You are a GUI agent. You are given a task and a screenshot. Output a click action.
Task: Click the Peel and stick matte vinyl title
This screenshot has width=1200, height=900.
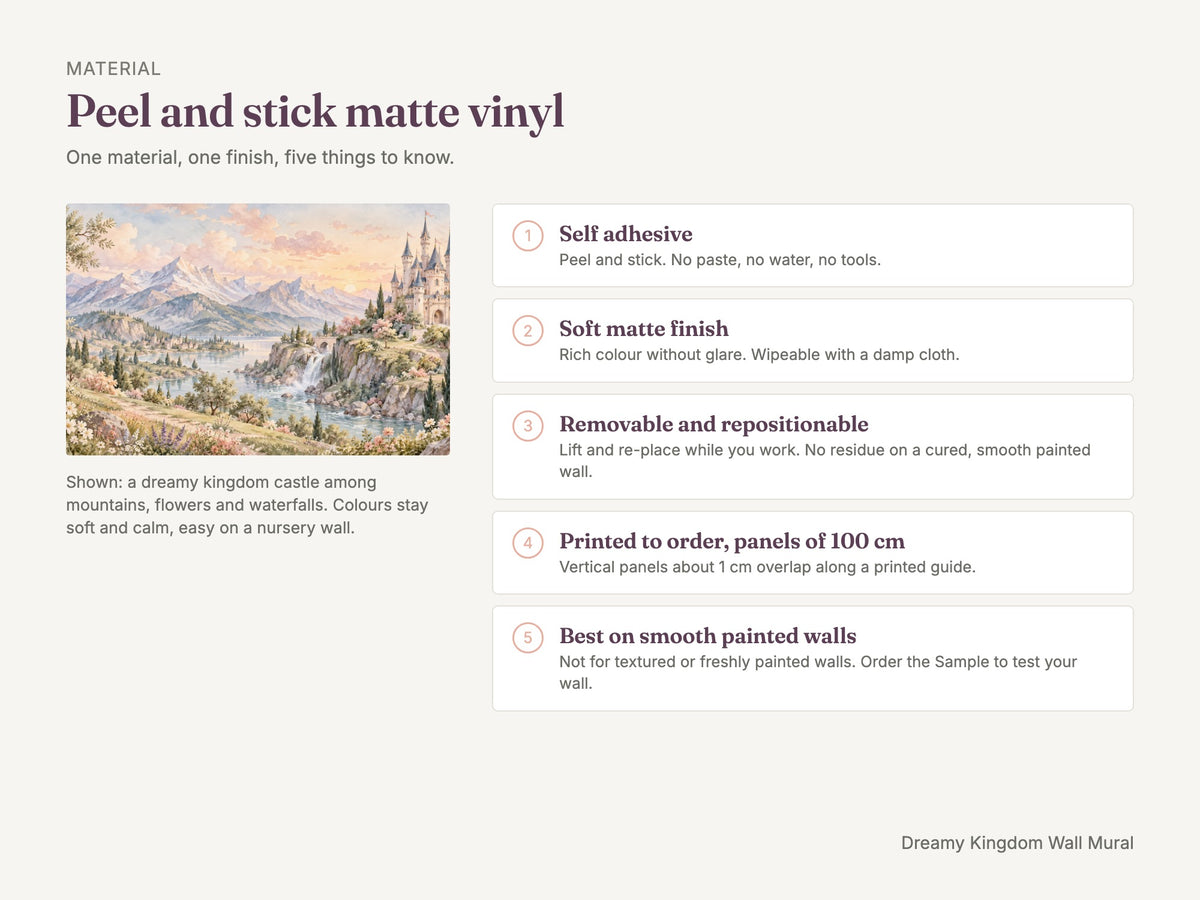point(315,112)
